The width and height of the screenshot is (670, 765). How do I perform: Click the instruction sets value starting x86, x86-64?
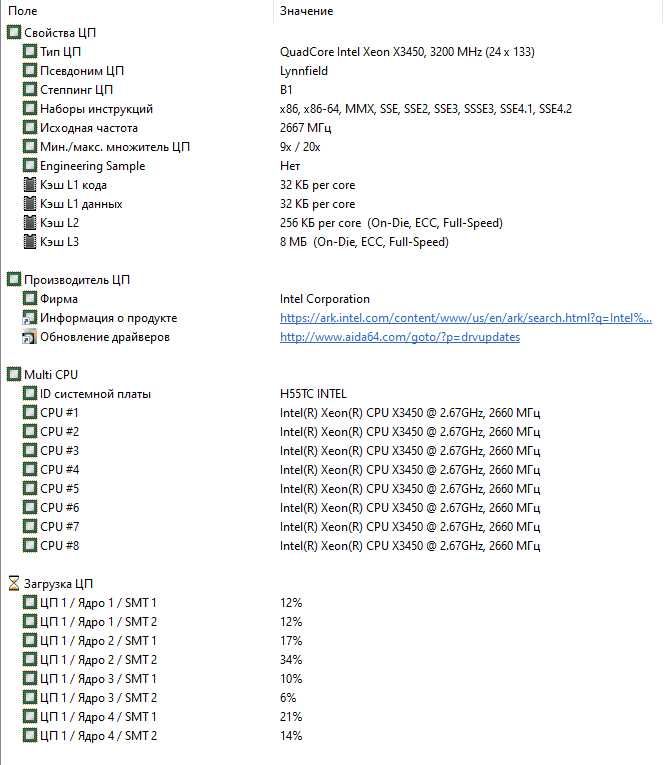click(426, 109)
